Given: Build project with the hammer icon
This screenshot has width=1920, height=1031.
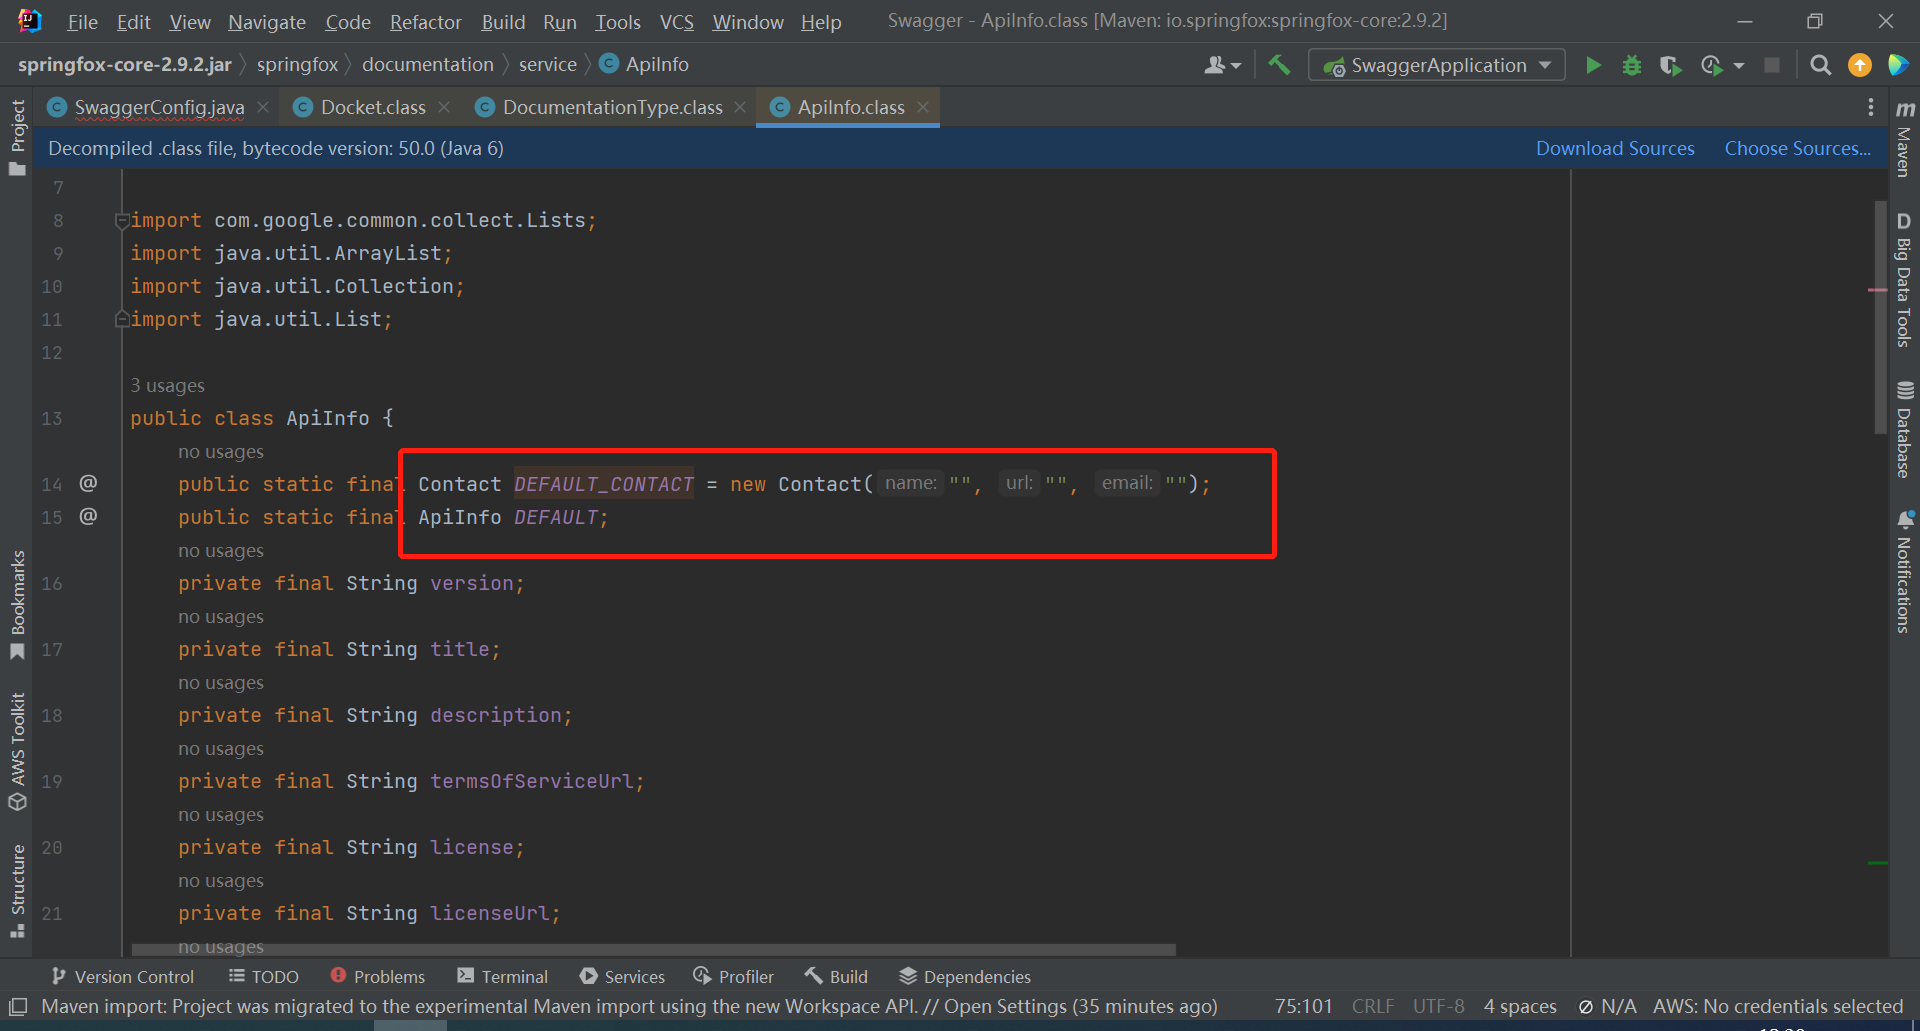Looking at the screenshot, I should [1279, 65].
